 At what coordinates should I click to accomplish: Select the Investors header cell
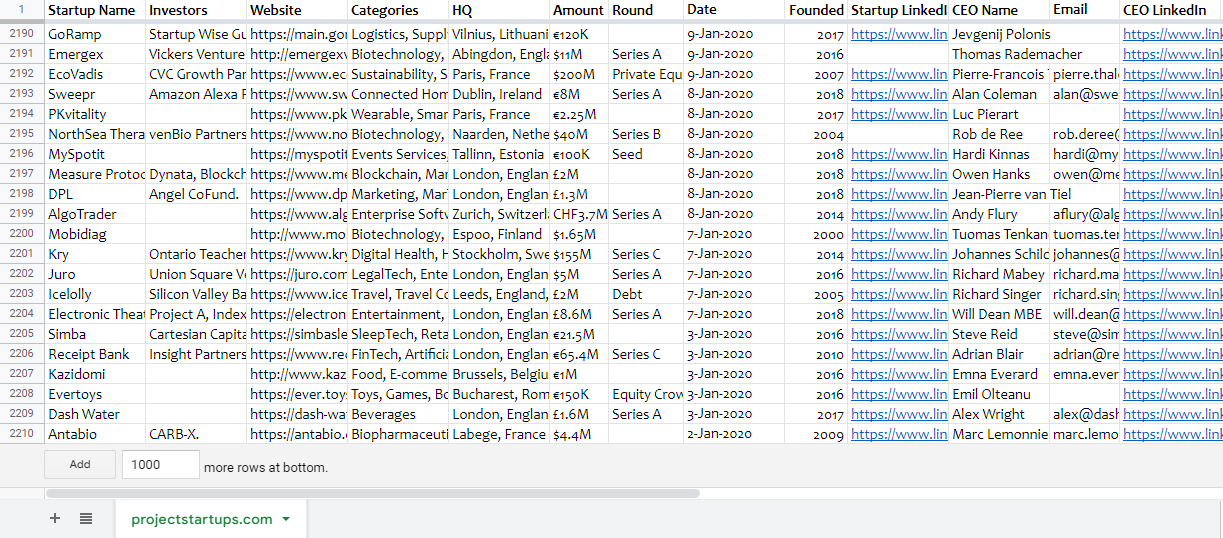[x=196, y=10]
